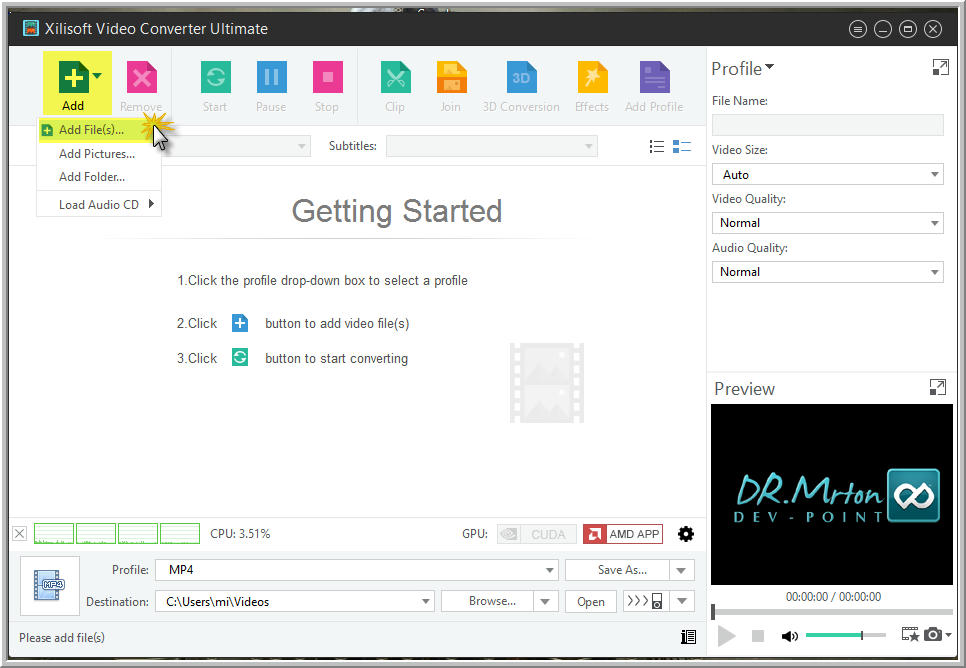
Task: Choose Add File(s)... from the menu
Action: tap(91, 130)
